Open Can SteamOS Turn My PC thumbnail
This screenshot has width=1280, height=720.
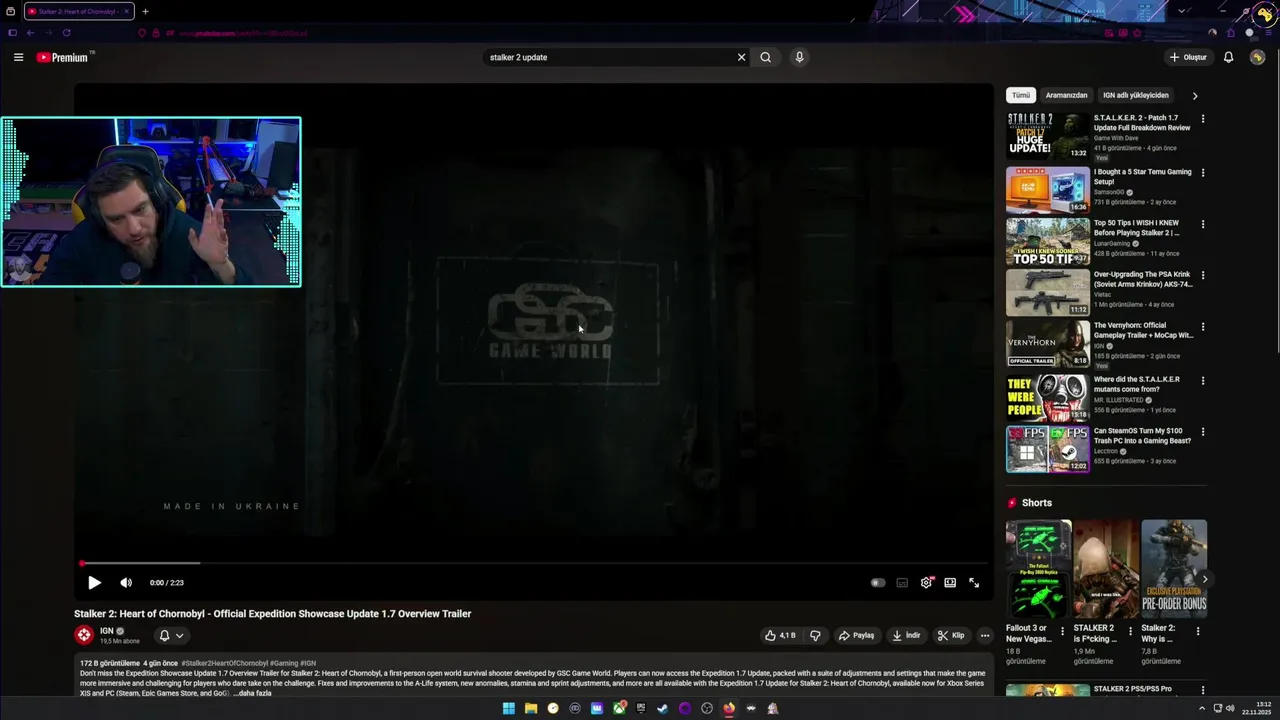[1048, 449]
